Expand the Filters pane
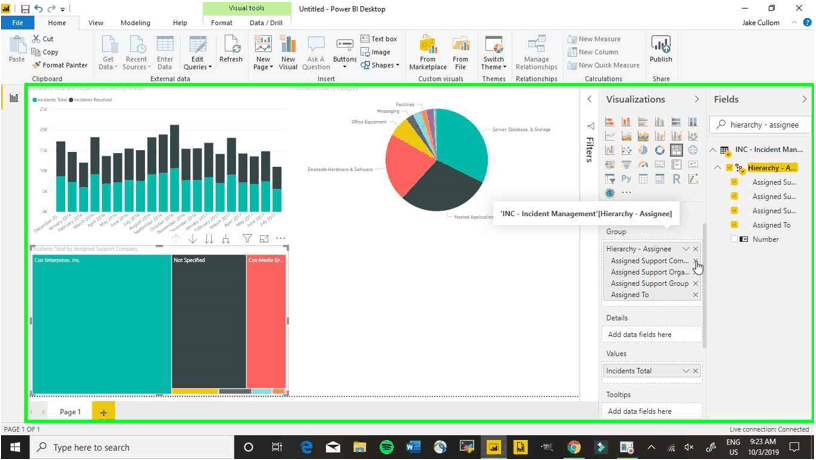The height and width of the screenshot is (460, 816). pyautogui.click(x=590, y=99)
